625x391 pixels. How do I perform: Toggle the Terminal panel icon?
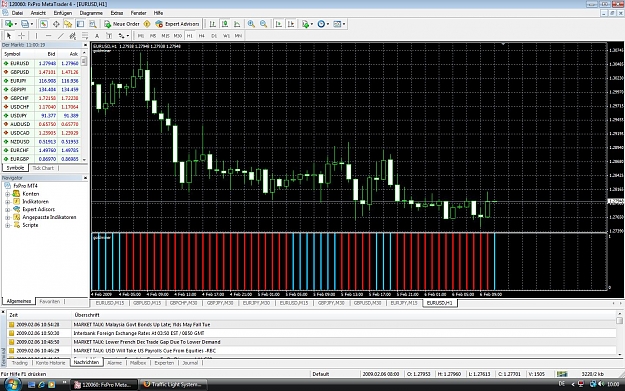click(80, 24)
